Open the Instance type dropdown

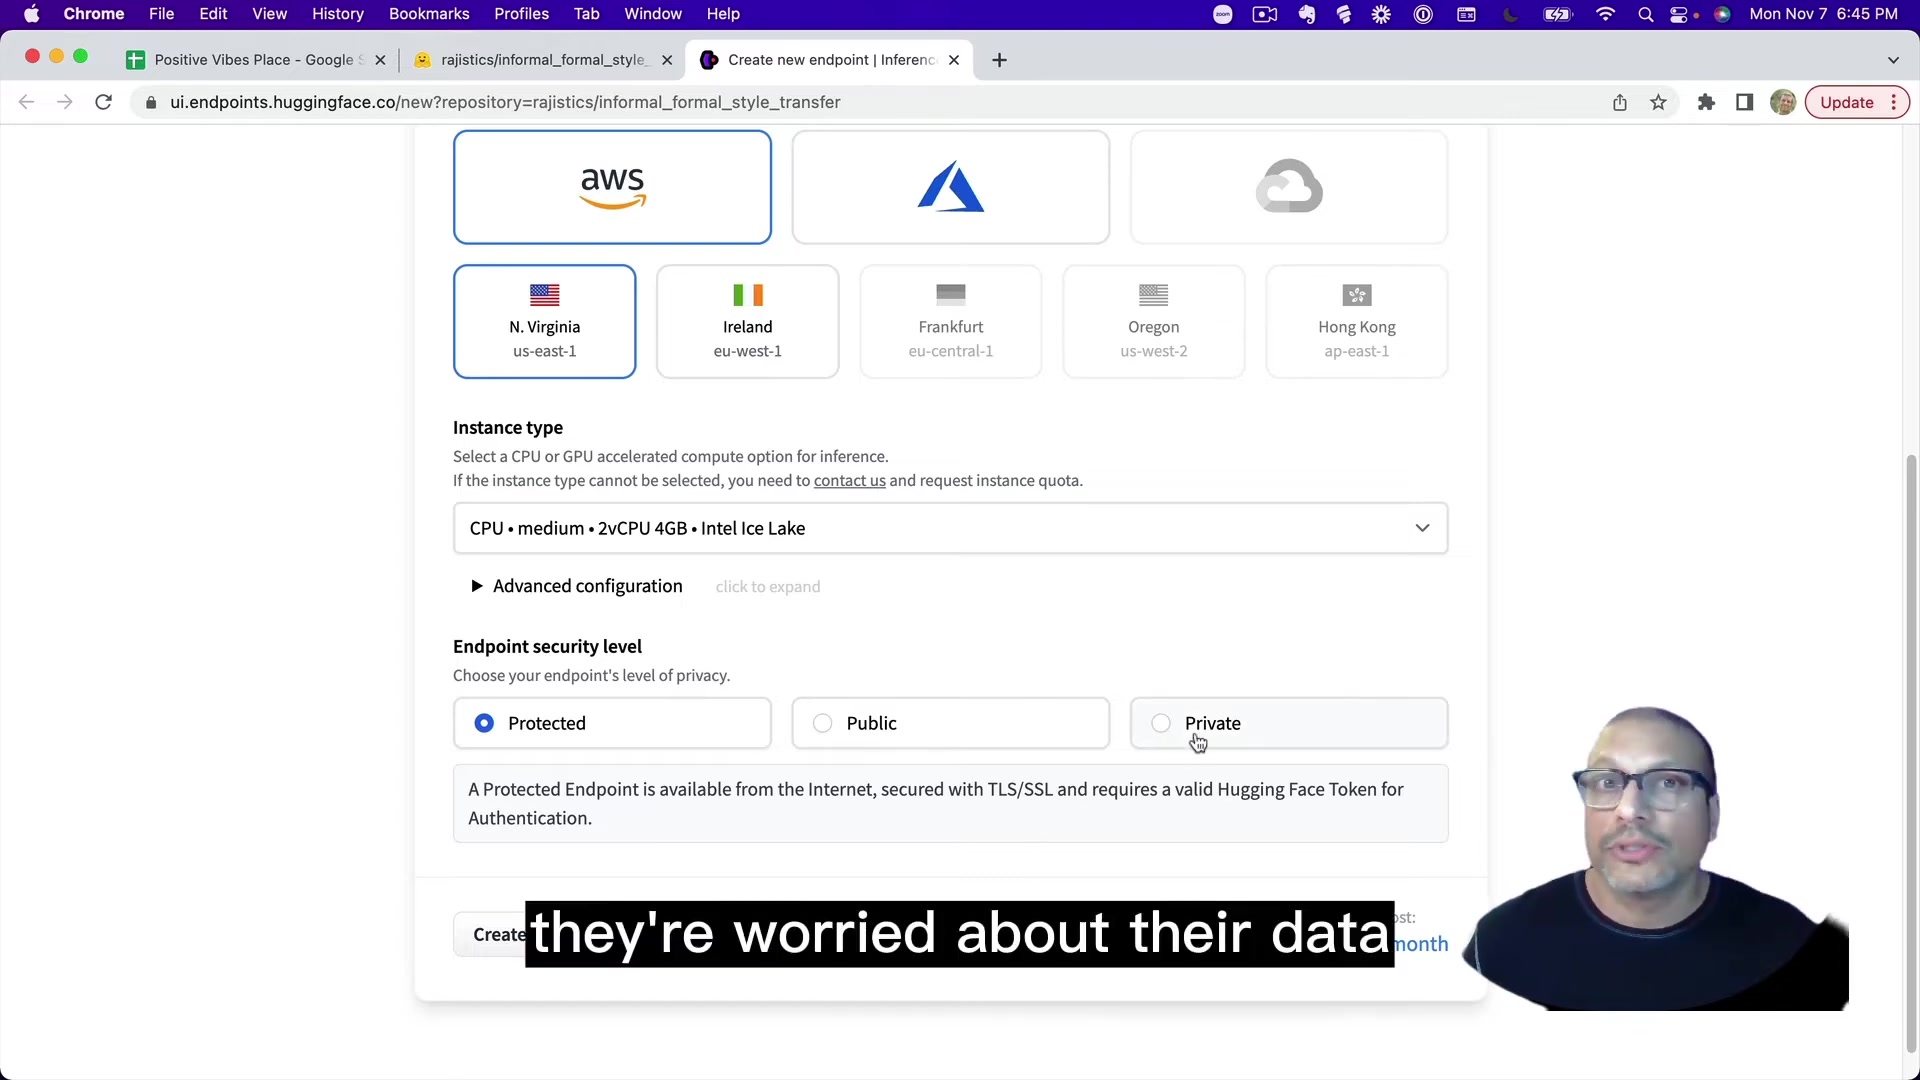coord(950,528)
